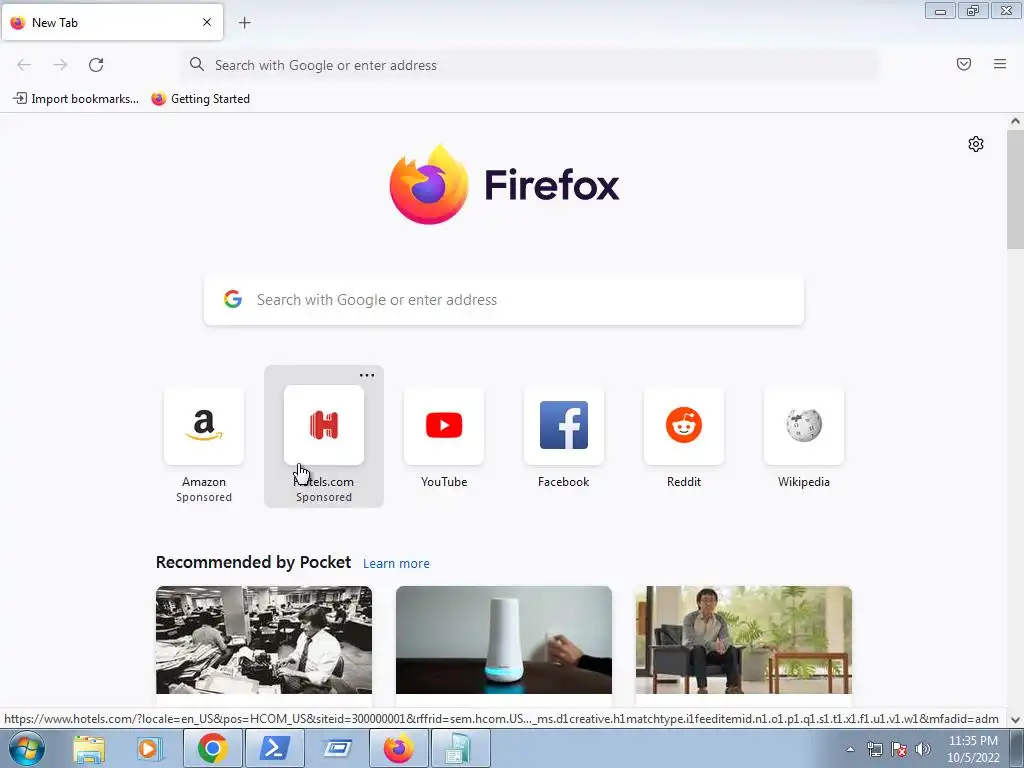Viewport: 1024px width, 768px height.
Task: Open the white smart speaker story thumbnail
Action: click(x=504, y=640)
